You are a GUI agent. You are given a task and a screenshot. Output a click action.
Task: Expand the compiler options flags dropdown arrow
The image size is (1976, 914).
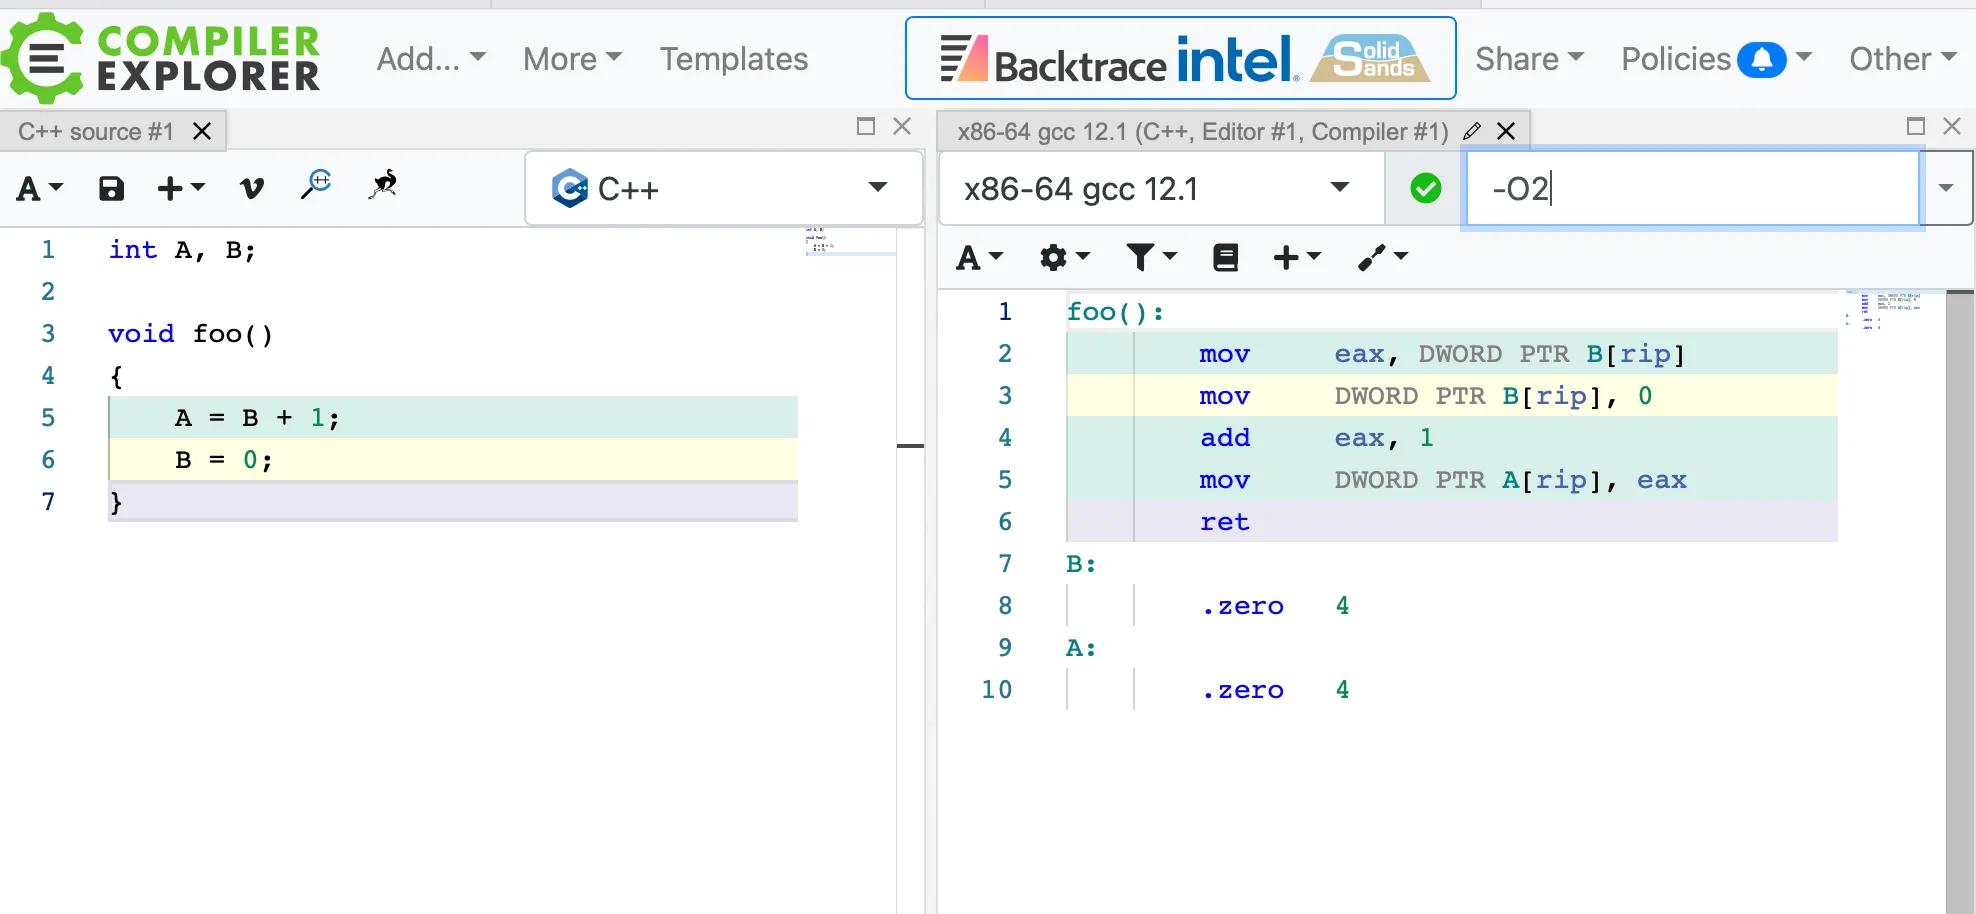tap(1946, 188)
